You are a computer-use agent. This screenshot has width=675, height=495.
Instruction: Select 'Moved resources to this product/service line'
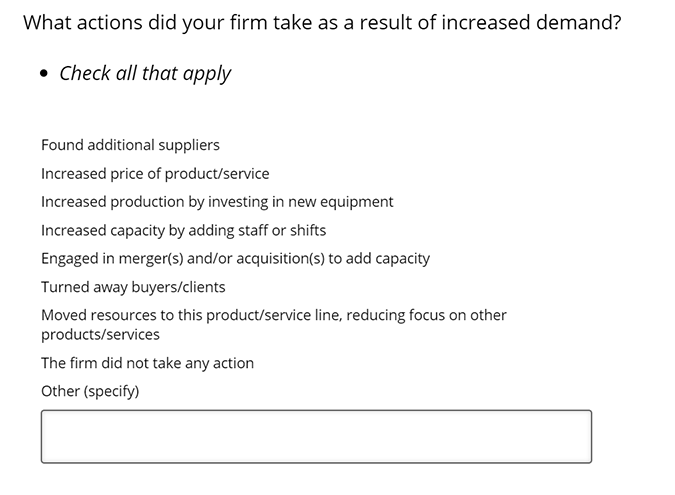(x=274, y=325)
